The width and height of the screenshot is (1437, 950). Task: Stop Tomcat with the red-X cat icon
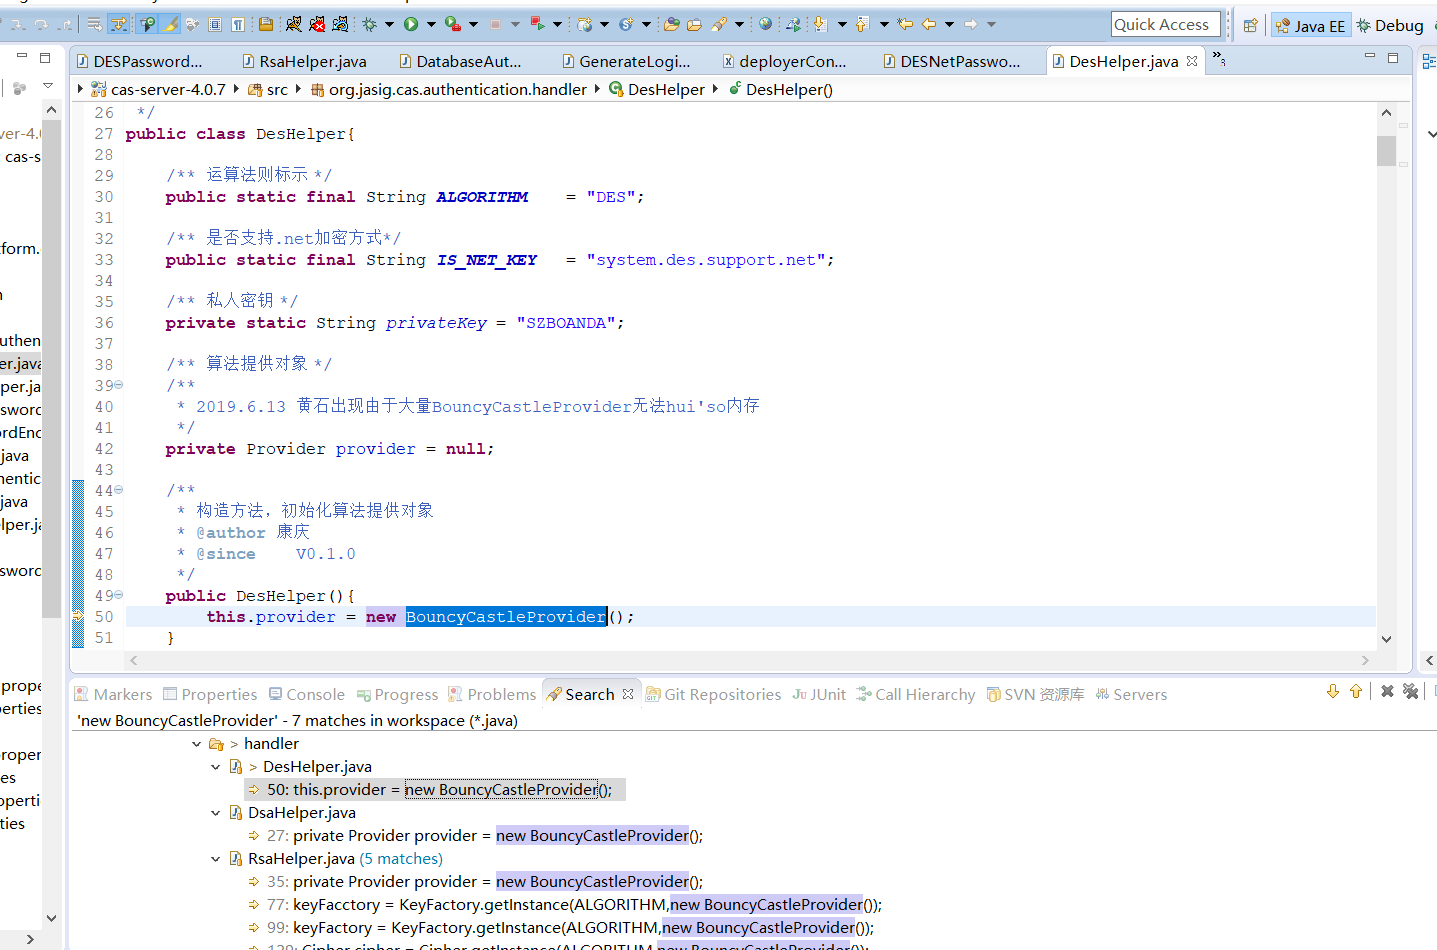pos(317,24)
